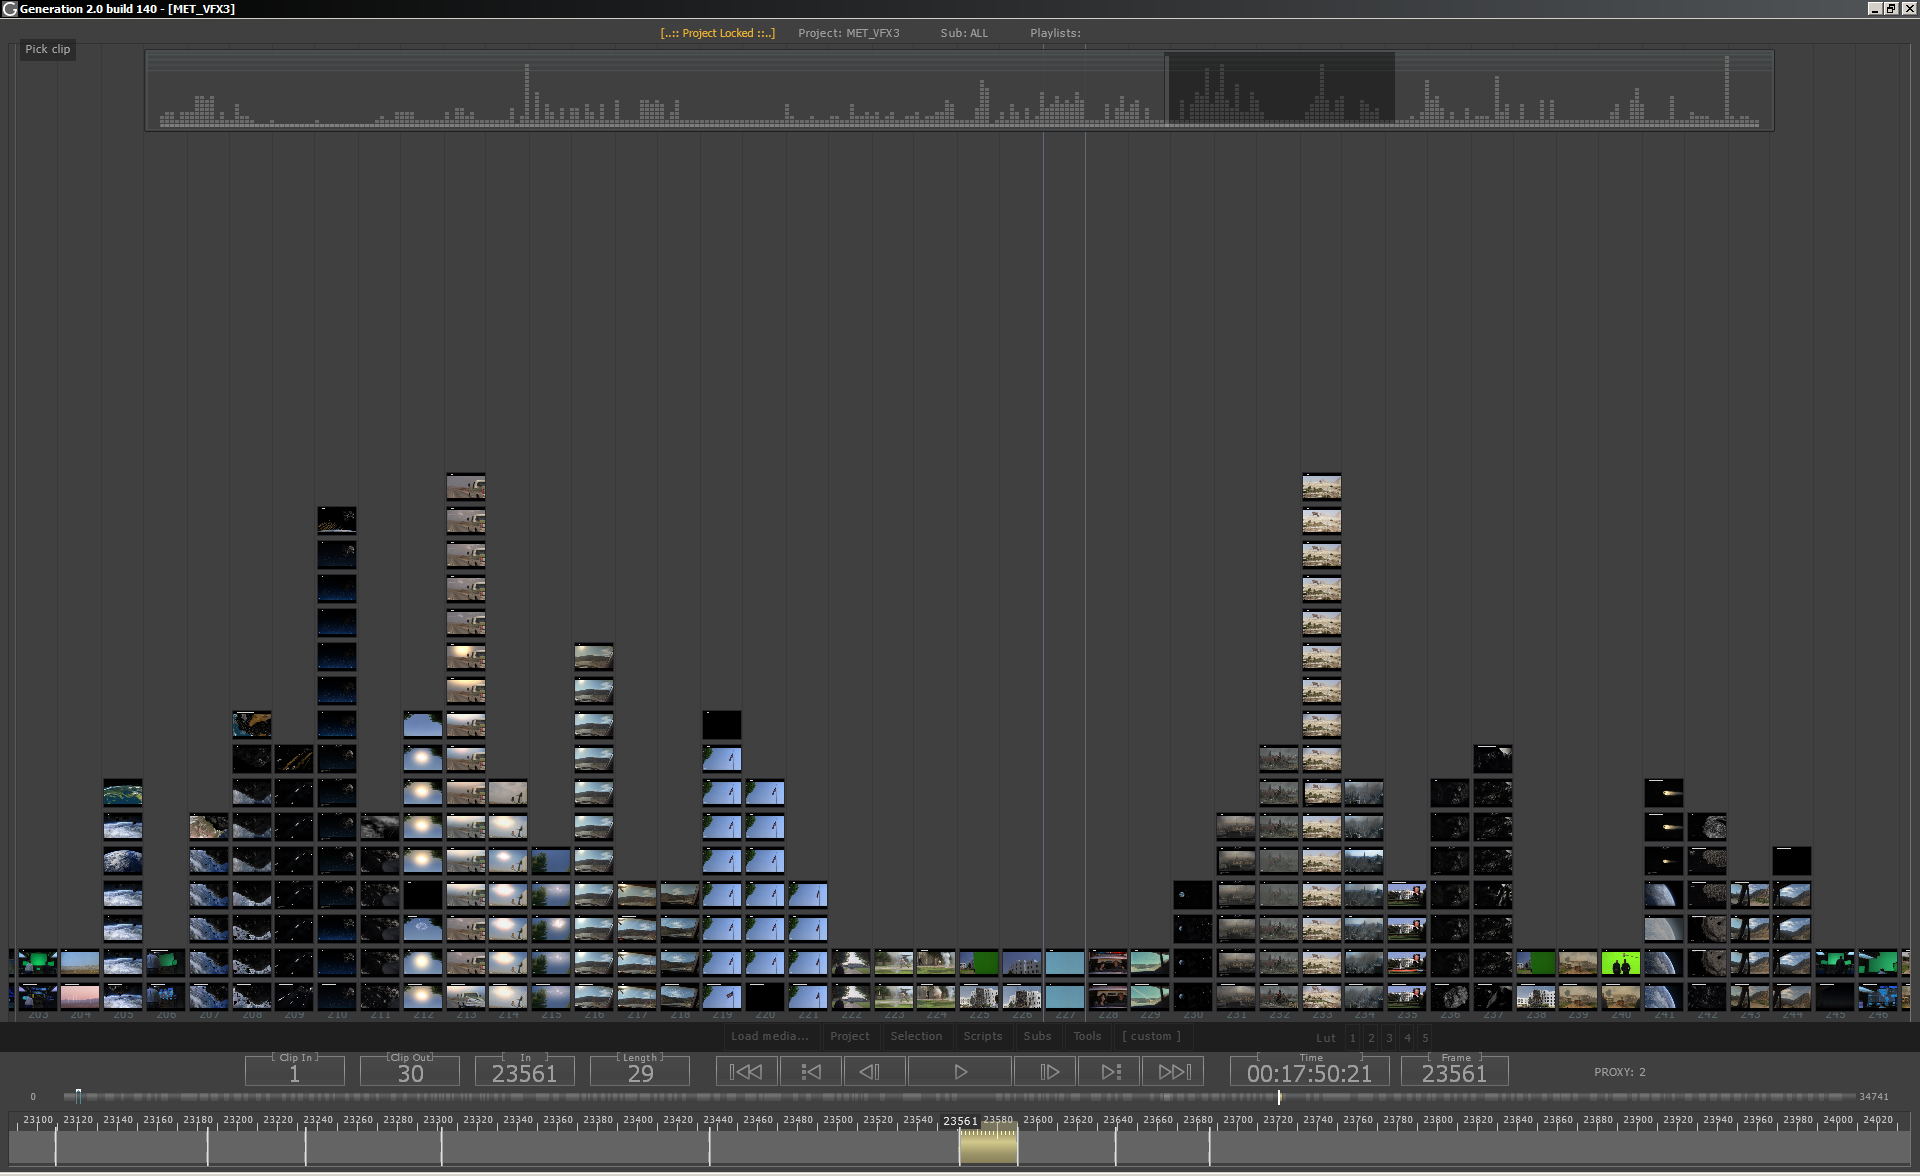Click the global timeline scrub bar playhead
The width and height of the screenshot is (1920, 1176).
pos(1279,1097)
